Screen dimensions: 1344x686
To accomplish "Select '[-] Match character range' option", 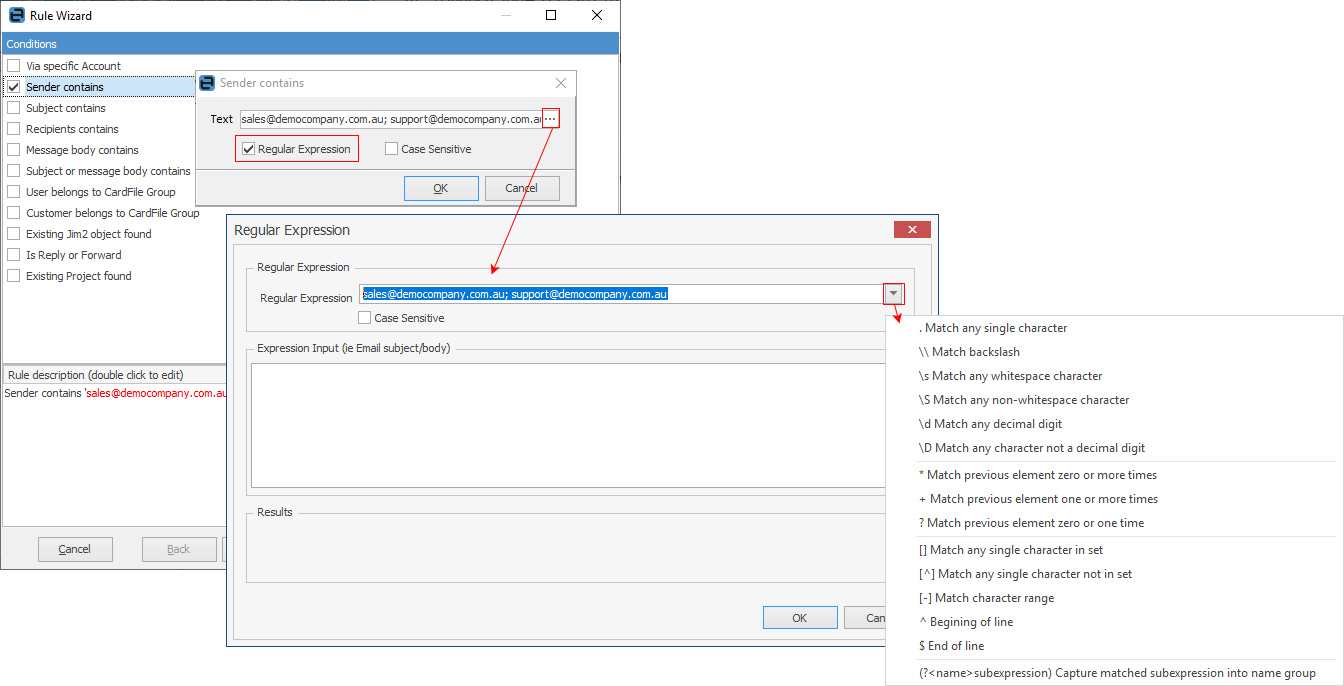I will [x=986, y=598].
